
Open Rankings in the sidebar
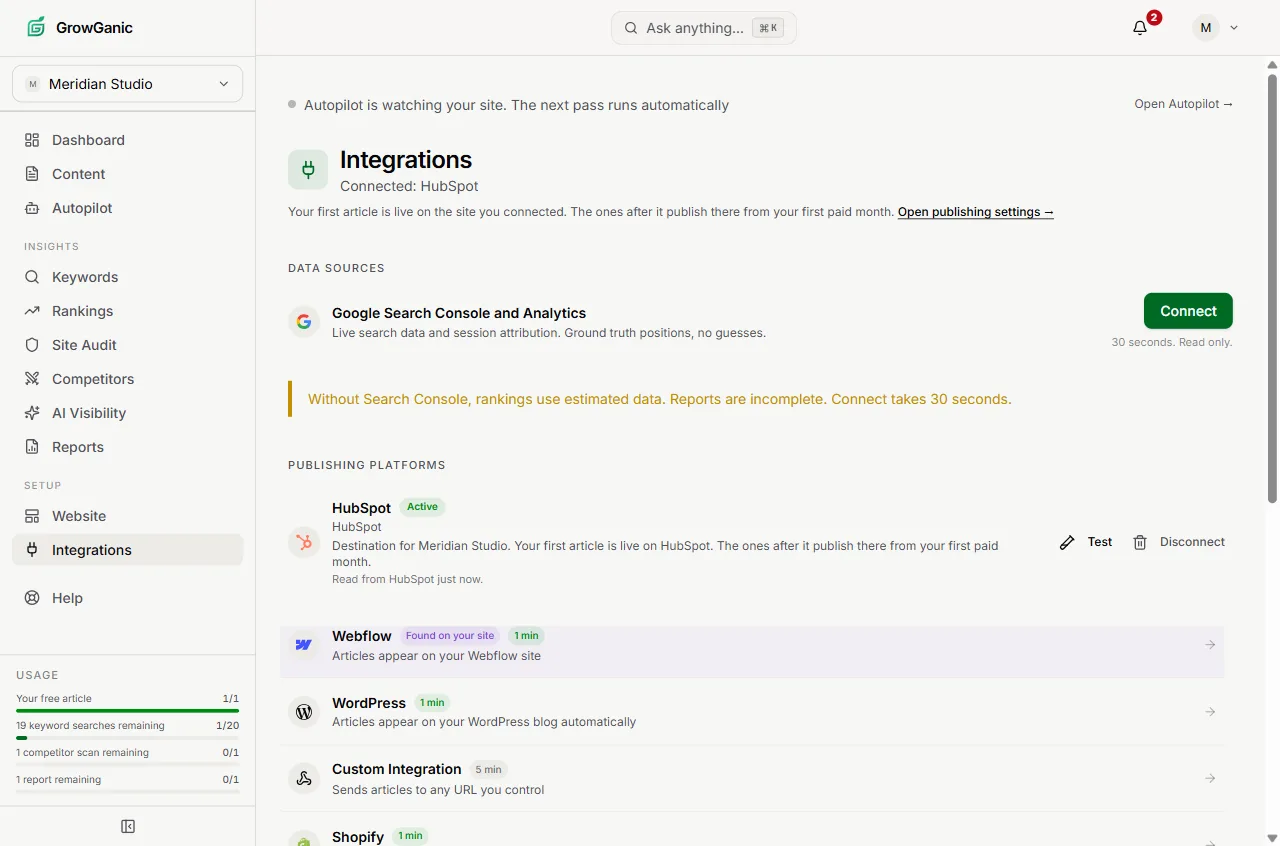[127, 311]
